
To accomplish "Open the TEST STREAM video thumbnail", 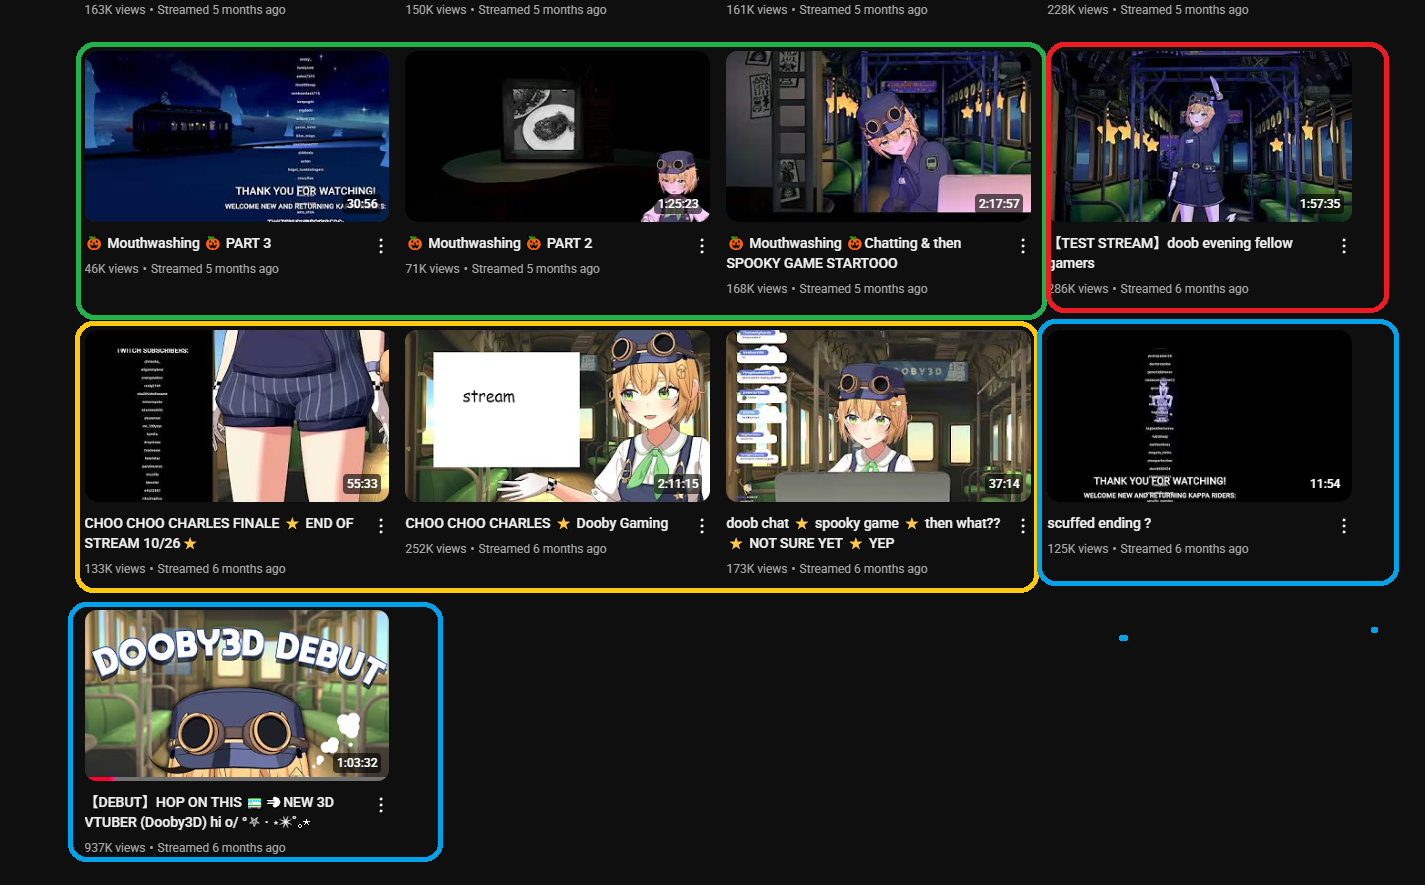I will (1199, 136).
